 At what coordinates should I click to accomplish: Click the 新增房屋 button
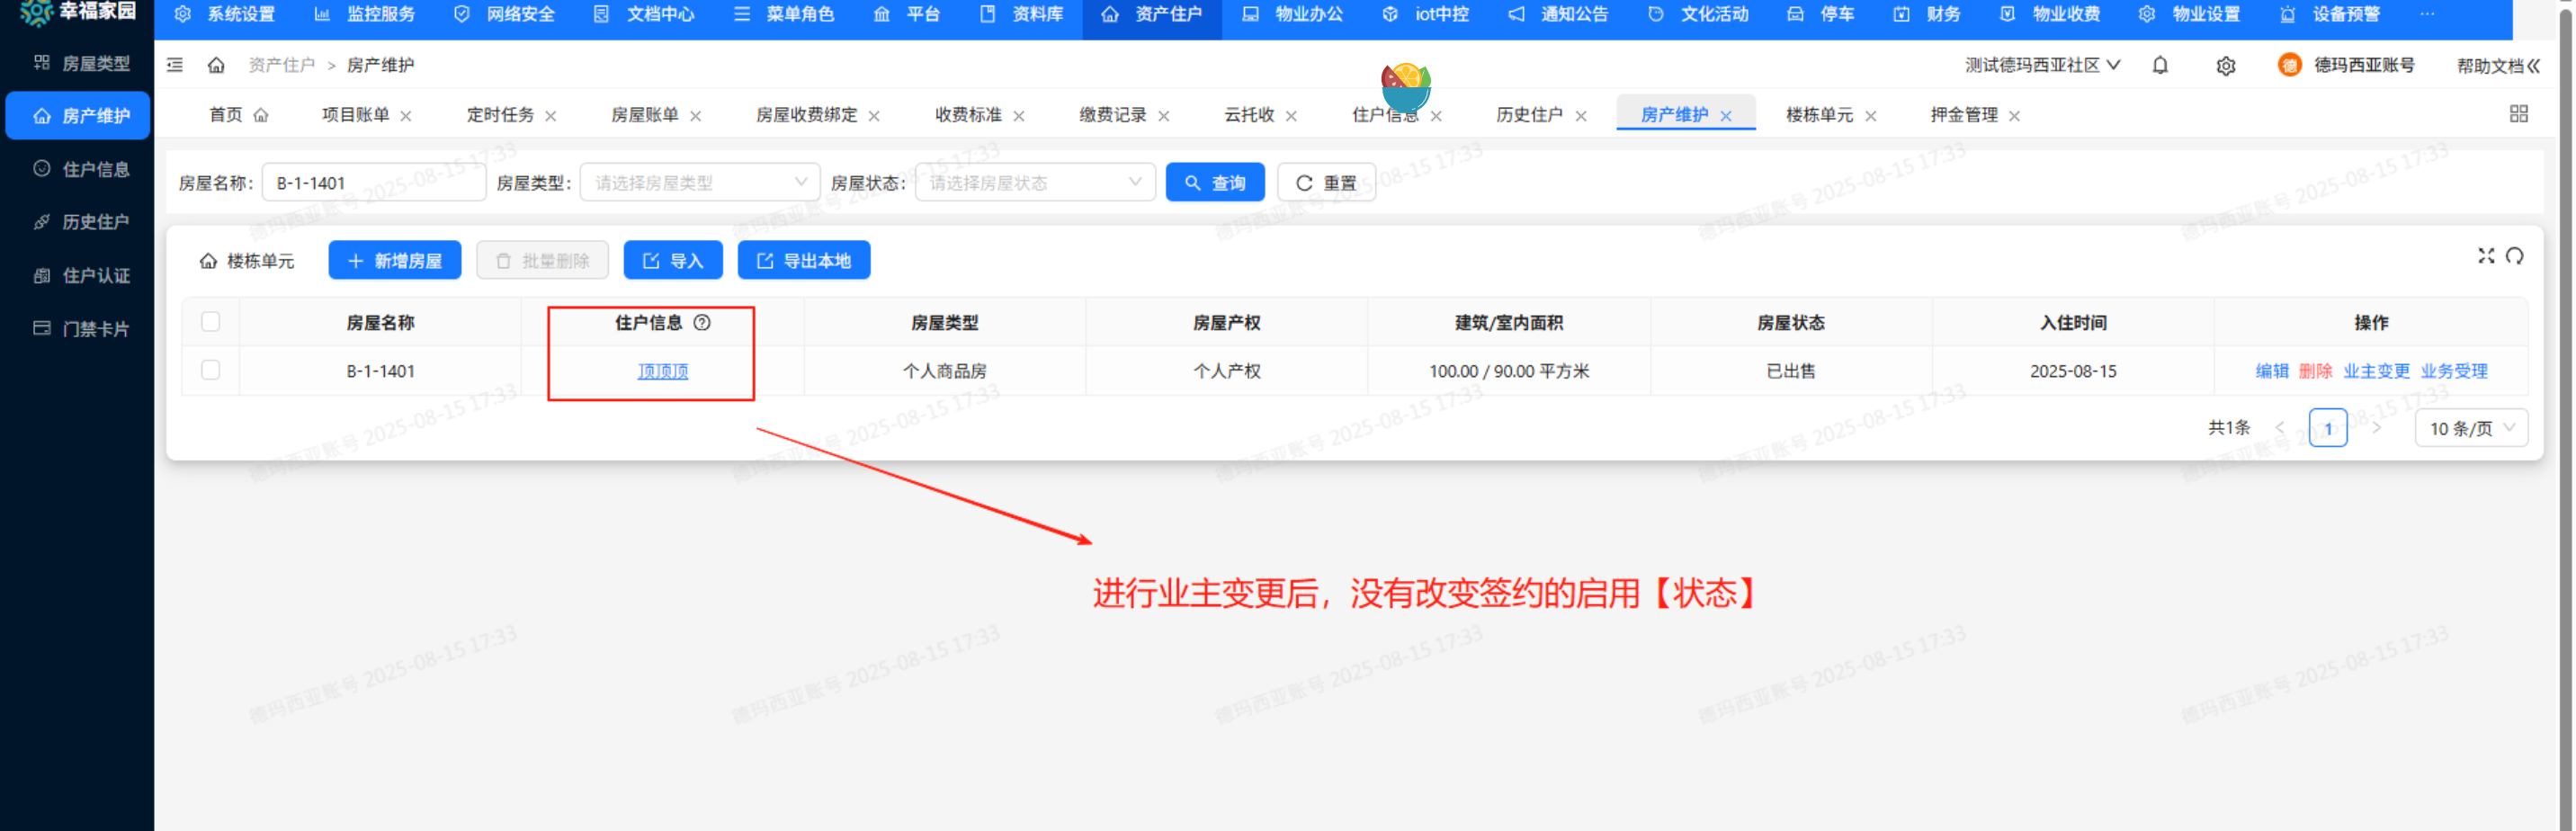[395, 261]
